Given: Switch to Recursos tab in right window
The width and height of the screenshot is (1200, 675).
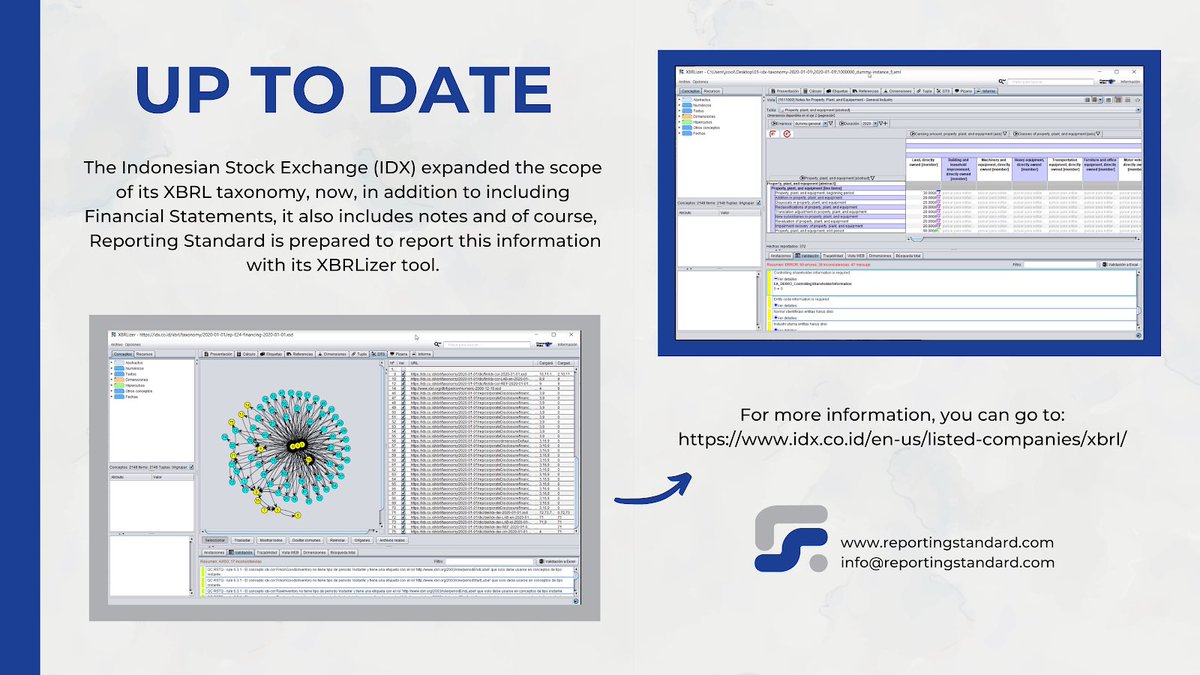Looking at the screenshot, I should [x=712, y=91].
